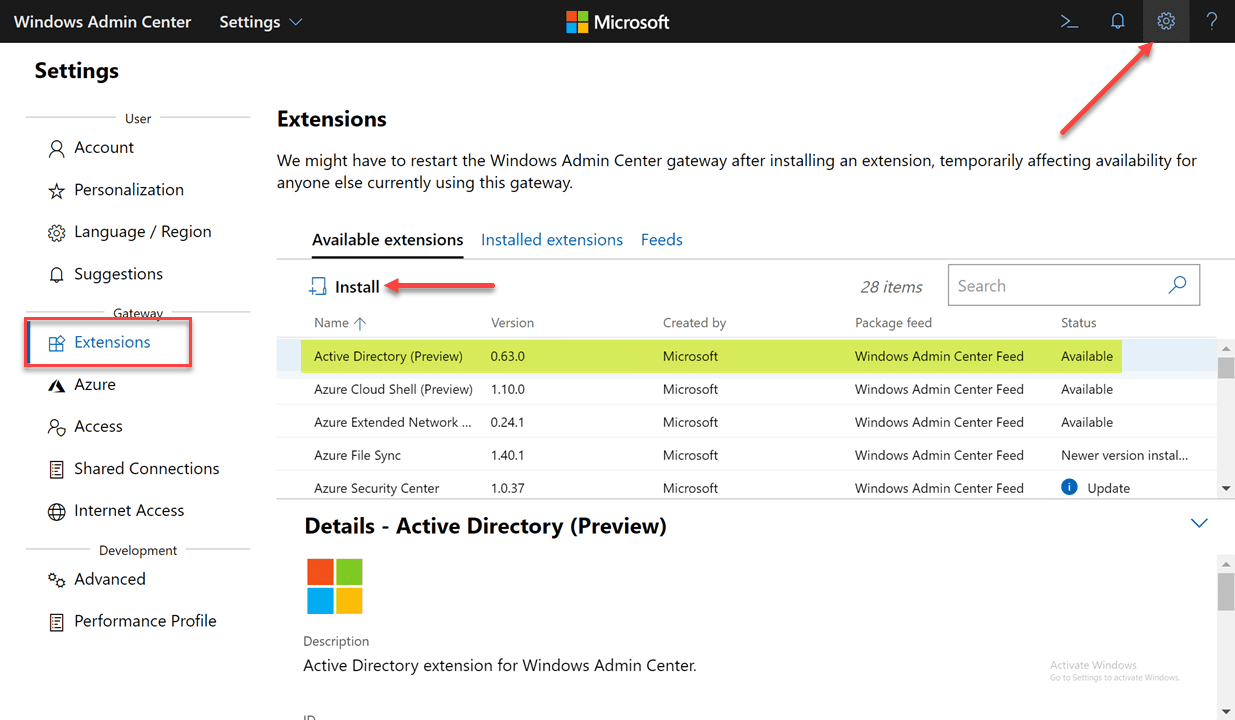Click the Install button
Viewport: 1235px width, 720px height.
click(x=344, y=286)
